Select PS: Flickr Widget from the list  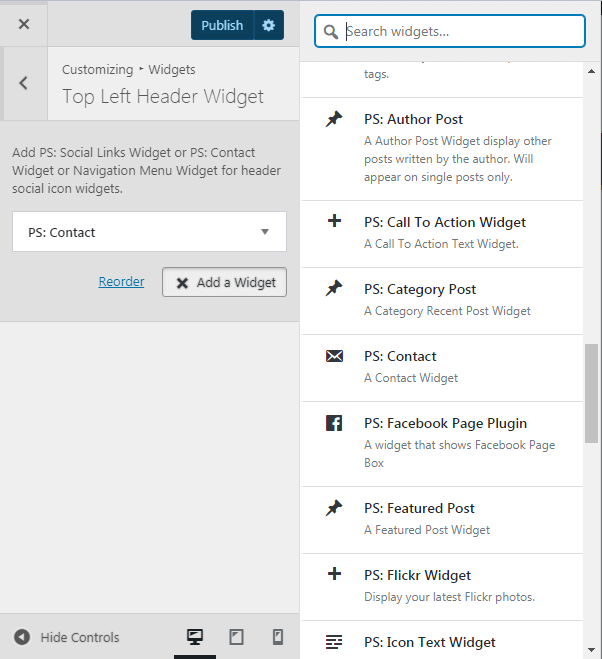[x=442, y=587]
